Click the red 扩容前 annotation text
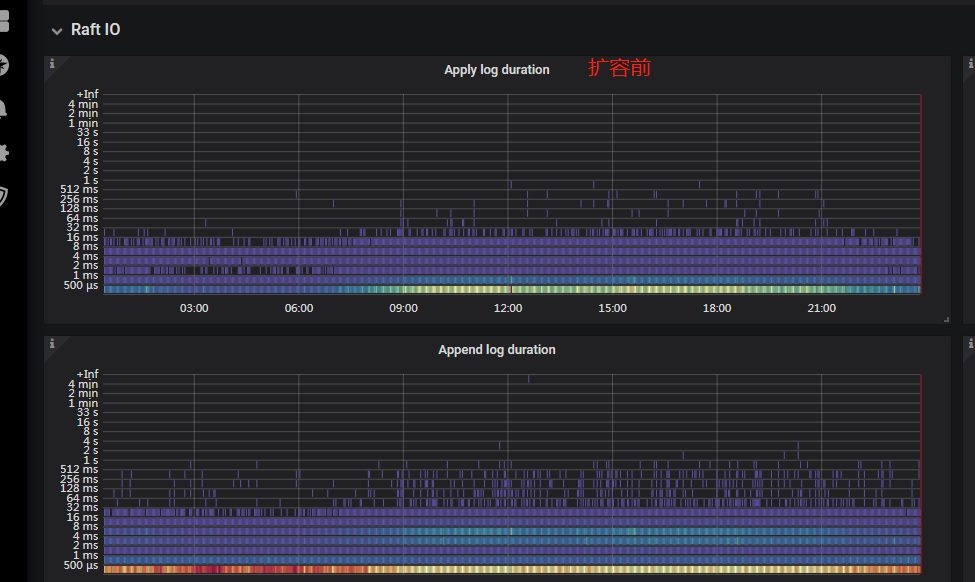This screenshot has width=975, height=582. (x=620, y=68)
